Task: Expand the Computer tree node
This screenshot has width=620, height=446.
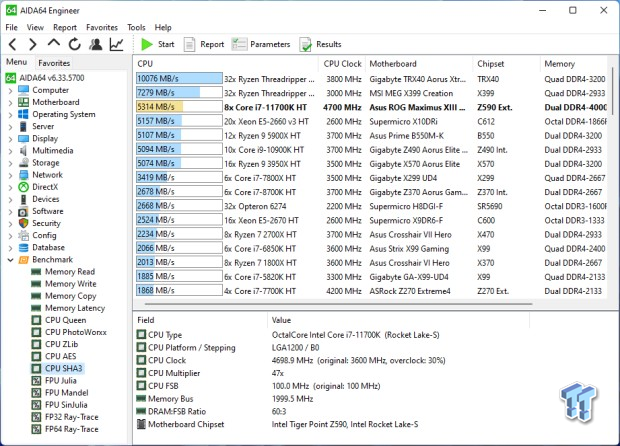Action: pos(11,91)
